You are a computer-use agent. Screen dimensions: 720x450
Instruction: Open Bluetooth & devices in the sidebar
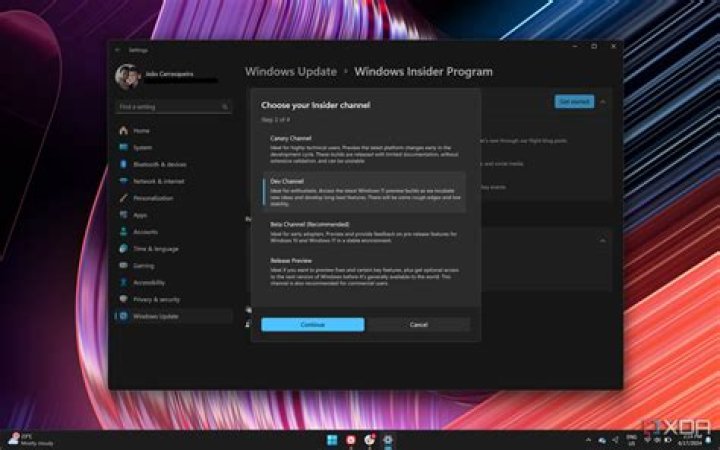pyautogui.click(x=174, y=164)
